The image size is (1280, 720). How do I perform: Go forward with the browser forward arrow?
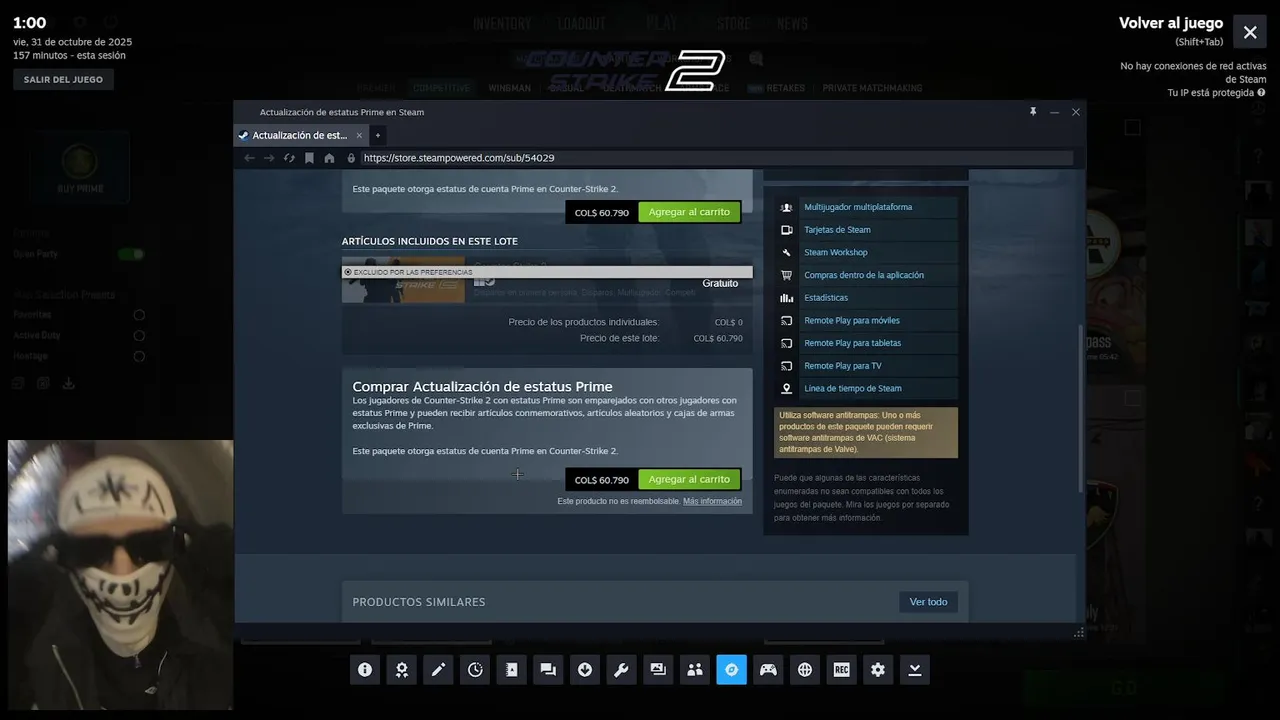(x=269, y=158)
